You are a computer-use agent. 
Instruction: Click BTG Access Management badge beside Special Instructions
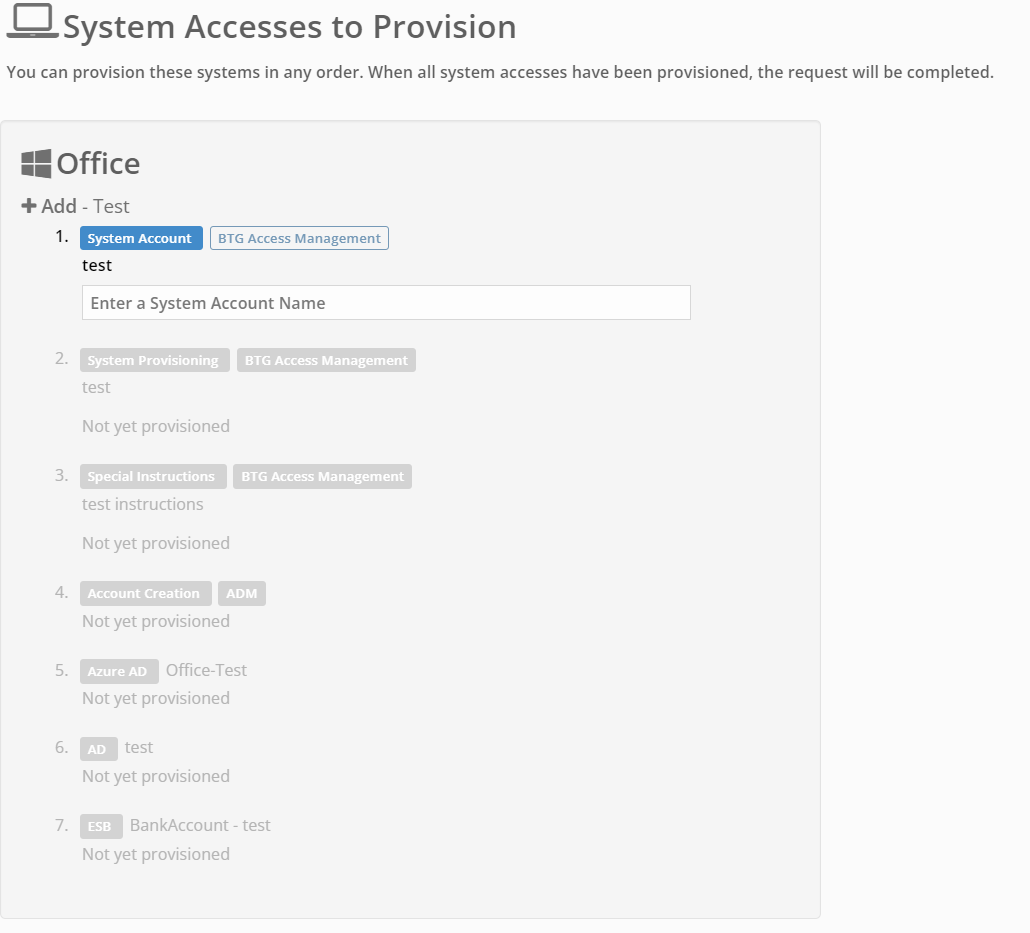322,477
